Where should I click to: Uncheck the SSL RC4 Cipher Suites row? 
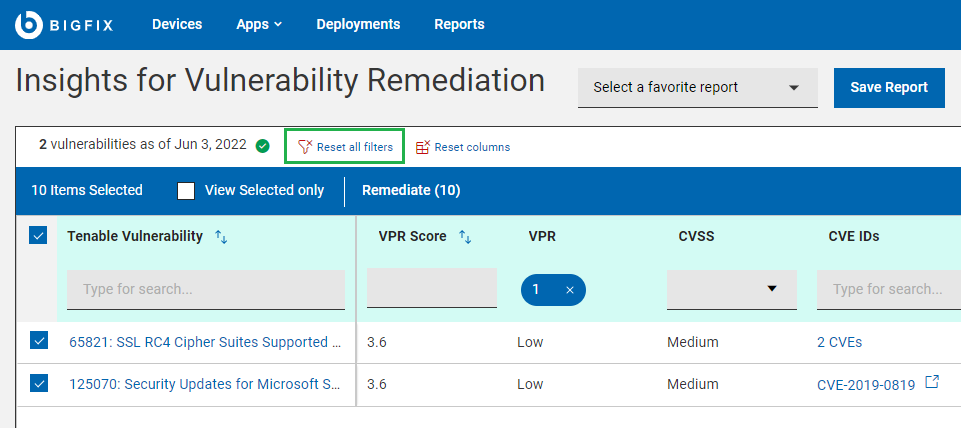click(39, 341)
